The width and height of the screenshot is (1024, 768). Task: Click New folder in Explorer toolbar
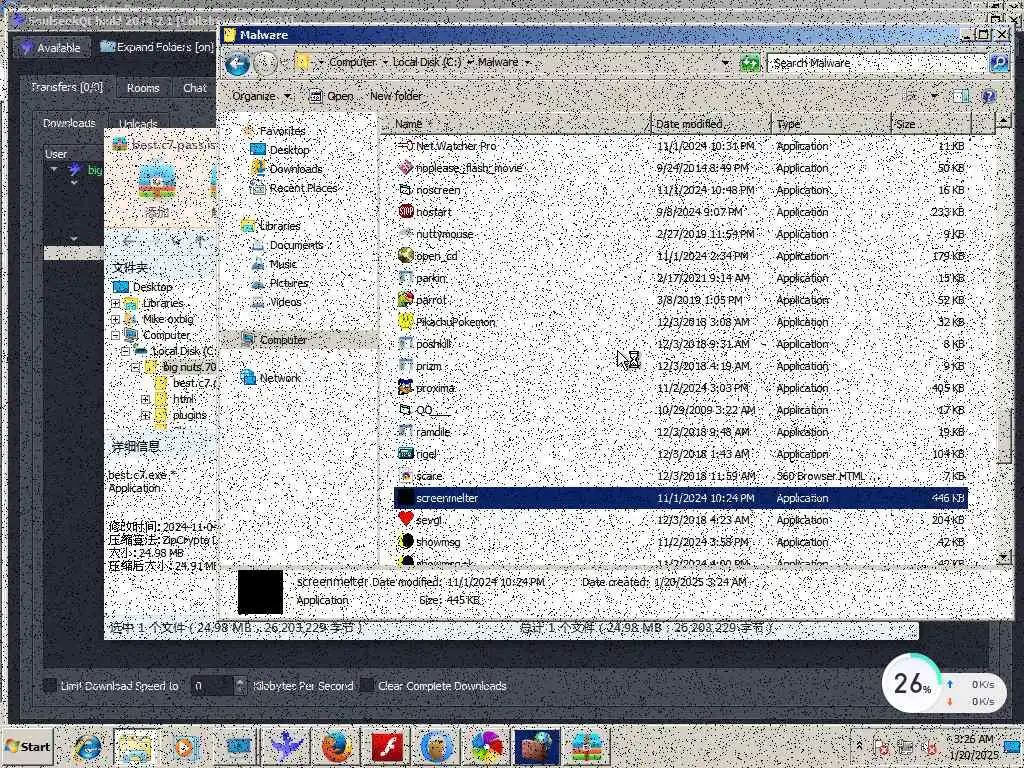coord(396,96)
